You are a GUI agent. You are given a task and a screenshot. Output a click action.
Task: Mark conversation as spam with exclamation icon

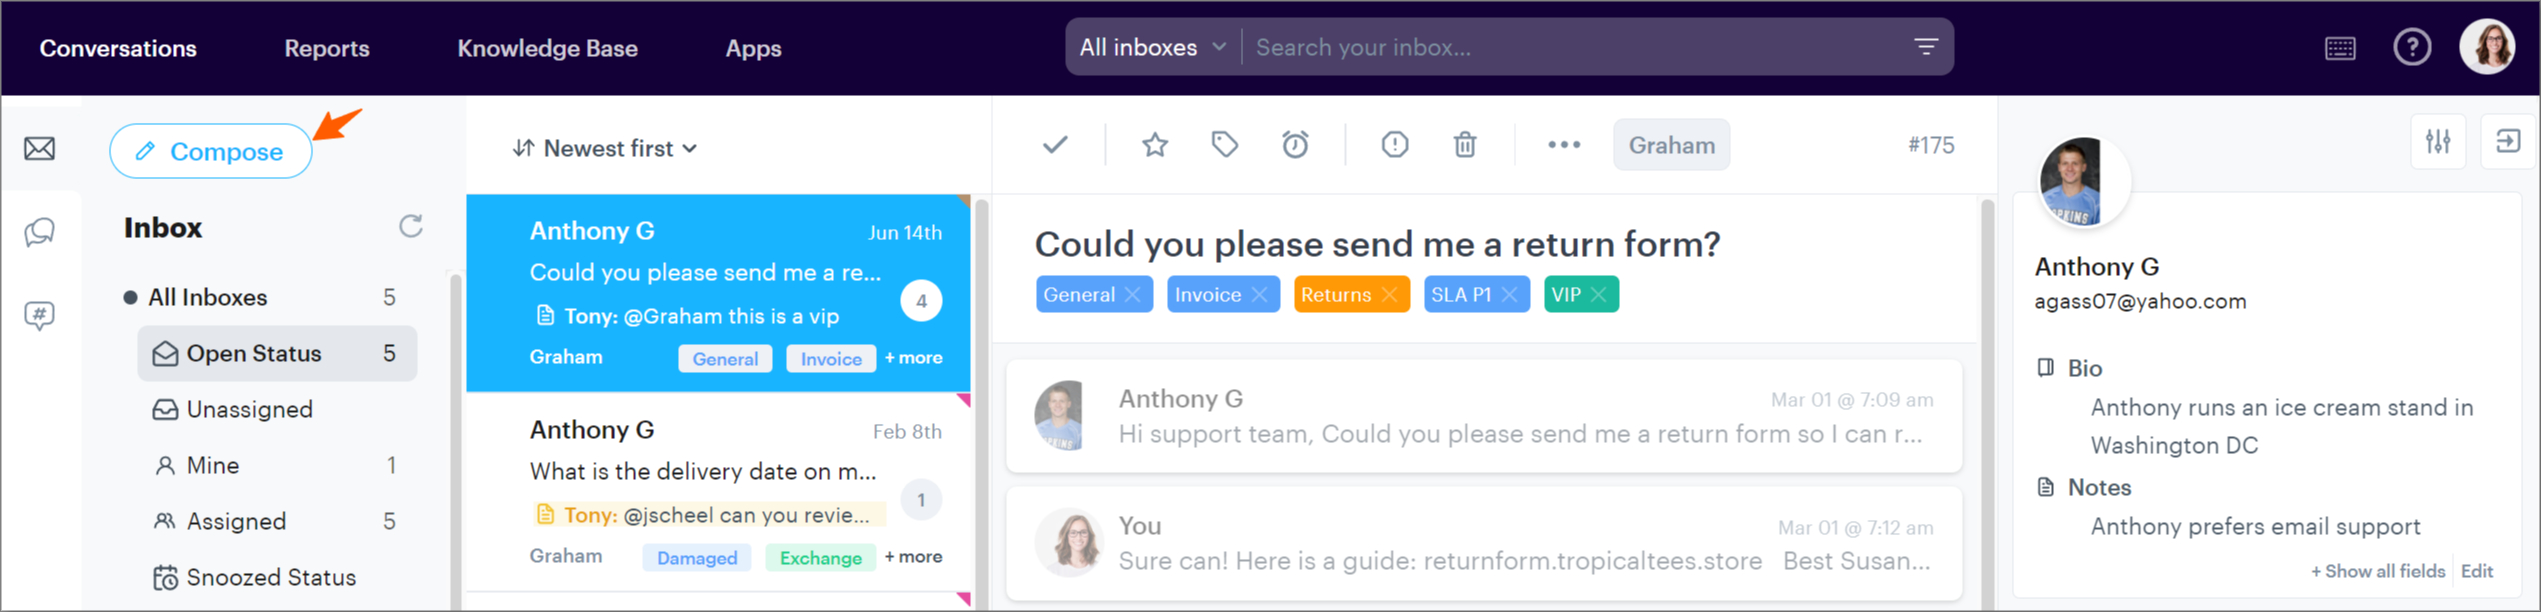tap(1395, 146)
